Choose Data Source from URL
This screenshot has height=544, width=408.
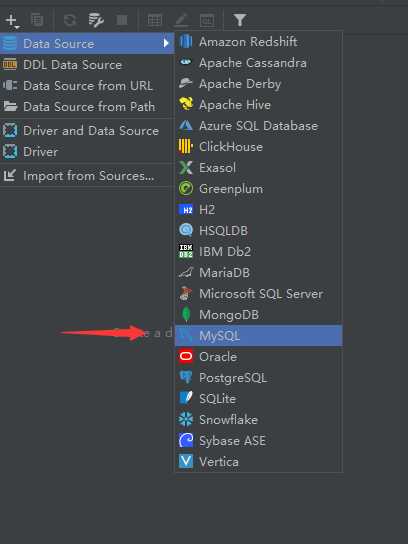click(x=87, y=85)
